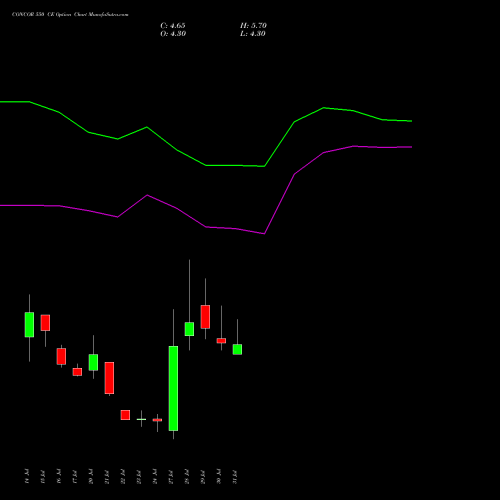Select the green candle on 31 Jul

(x=237, y=349)
